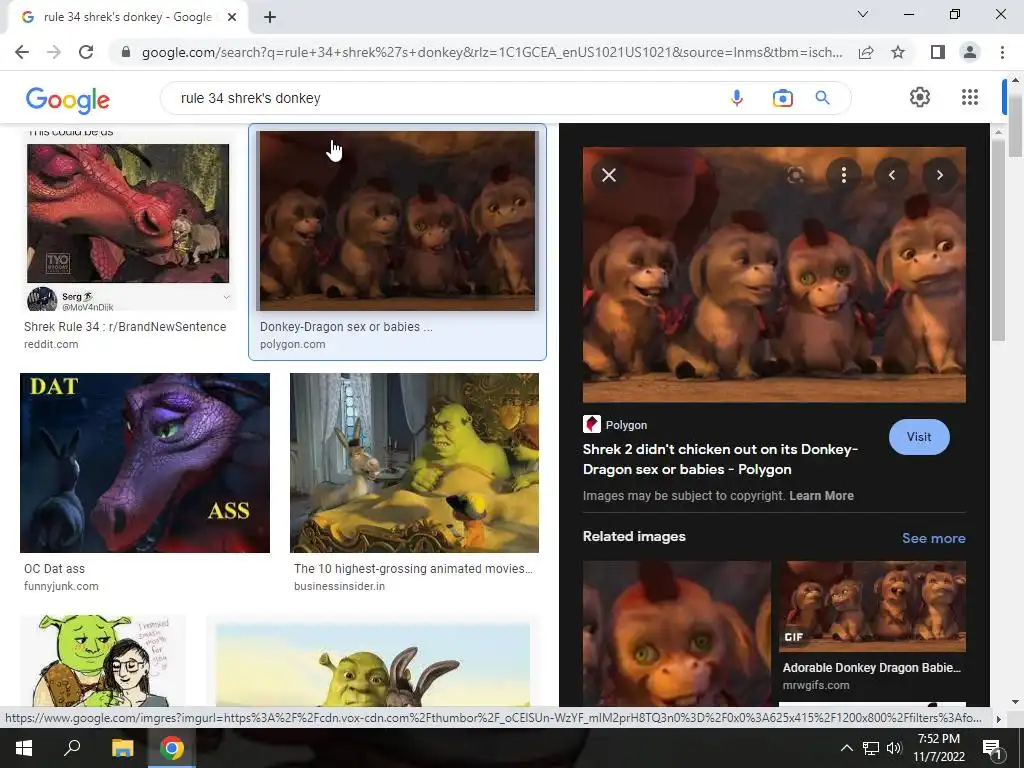The image size is (1024, 768).
Task: Open the Google apps grid
Action: [x=970, y=97]
